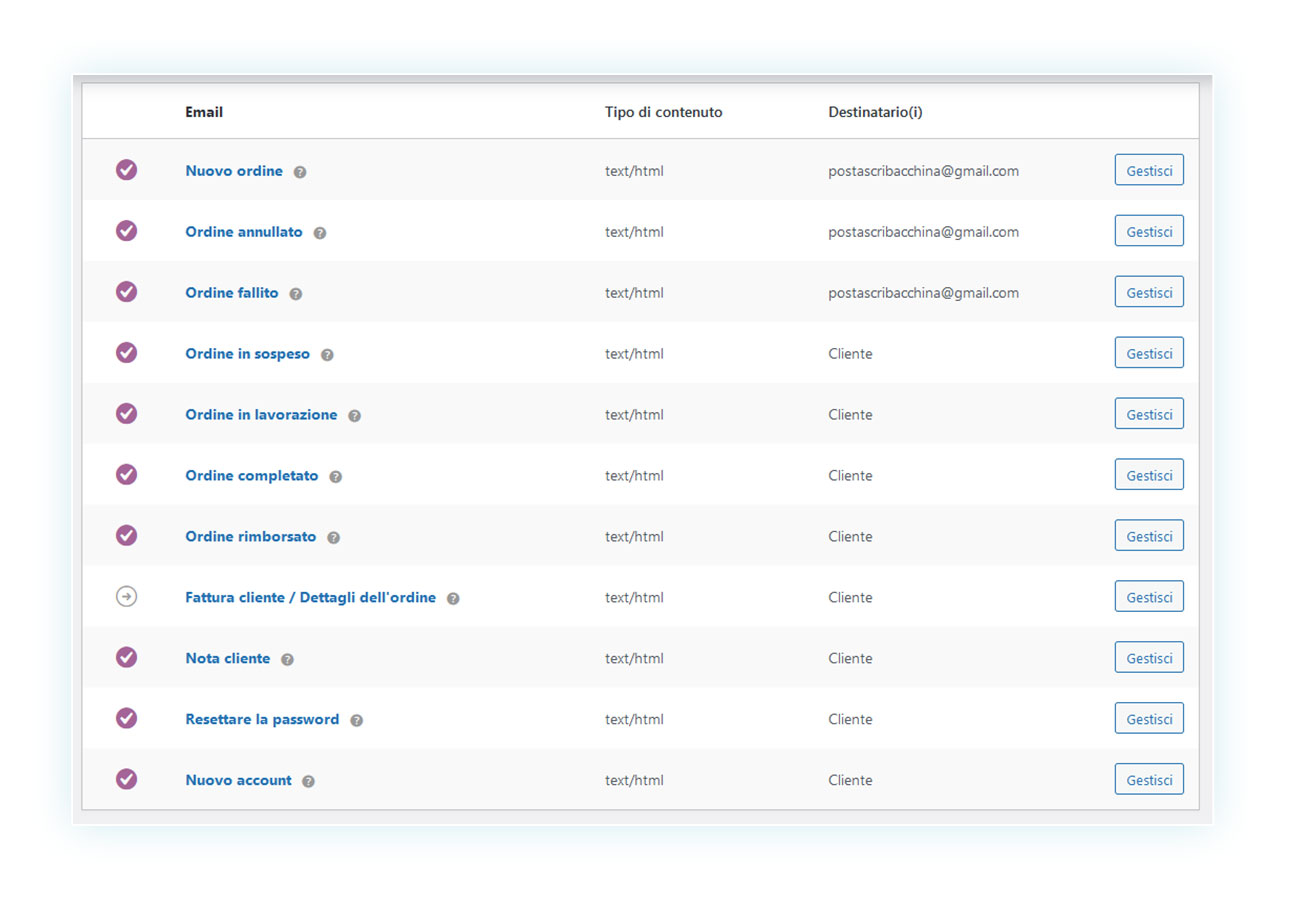Image resolution: width=1300 pixels, height=918 pixels.
Task: Toggle the enabled checkmark for Ordine annullato
Action: [x=126, y=231]
